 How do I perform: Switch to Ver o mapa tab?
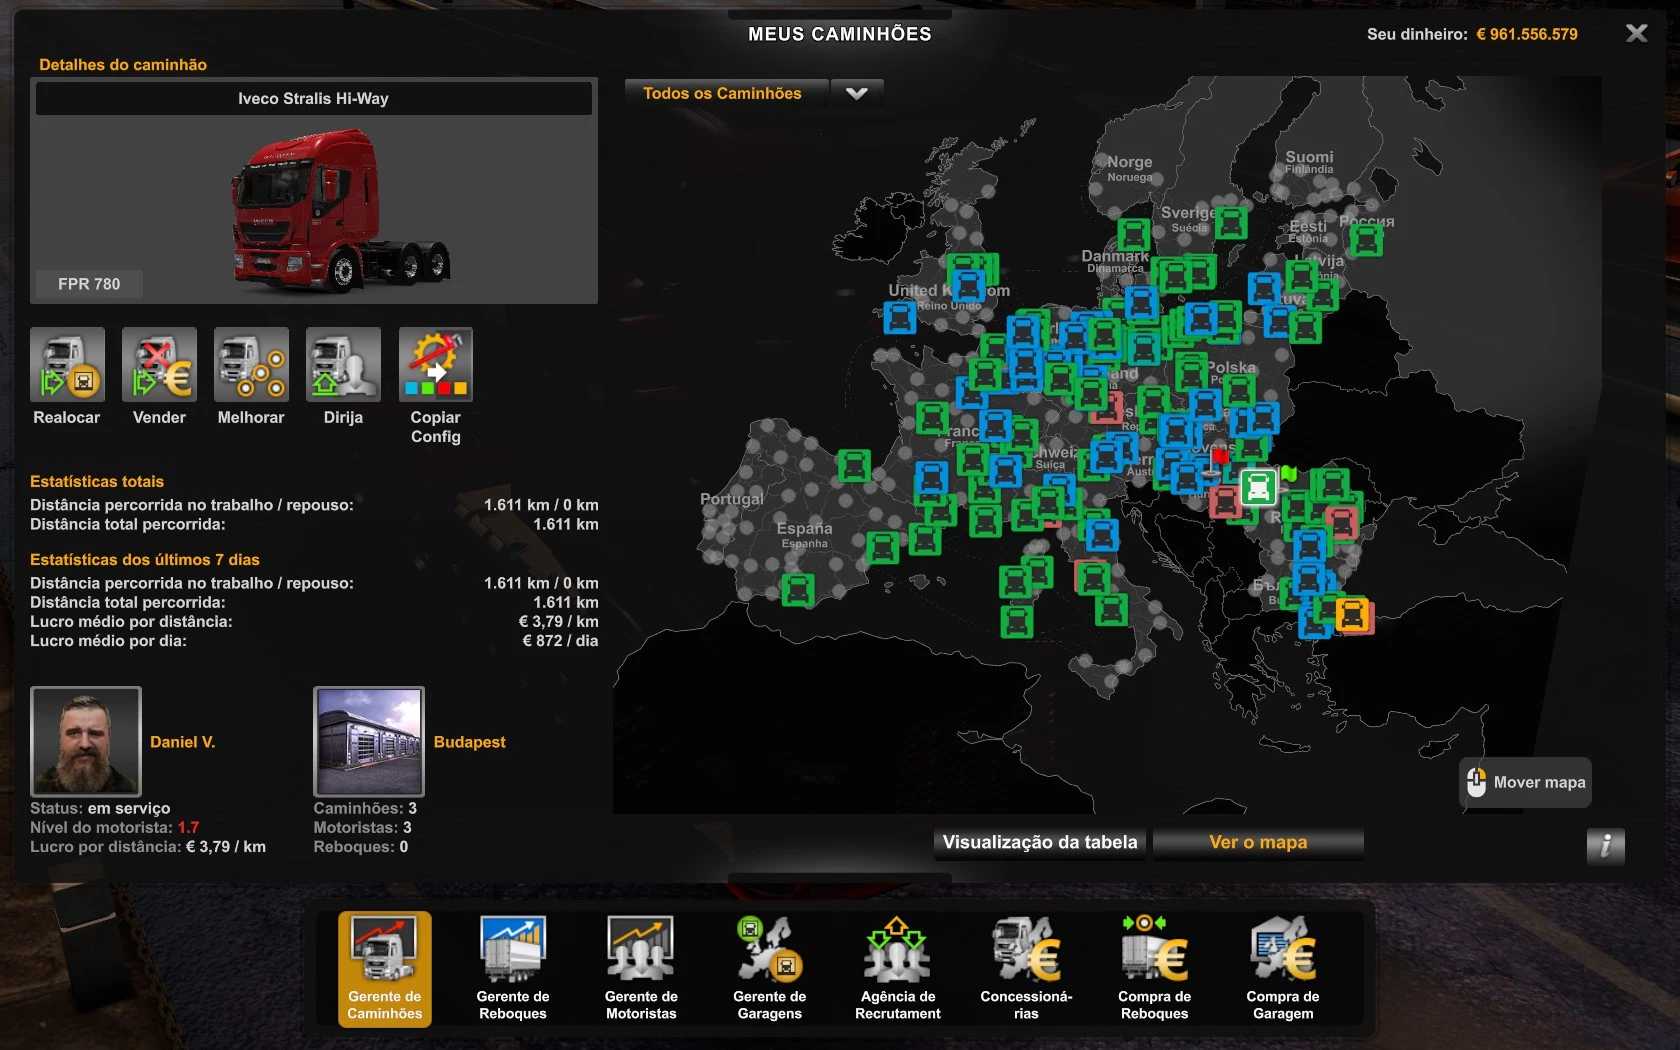(x=1258, y=843)
